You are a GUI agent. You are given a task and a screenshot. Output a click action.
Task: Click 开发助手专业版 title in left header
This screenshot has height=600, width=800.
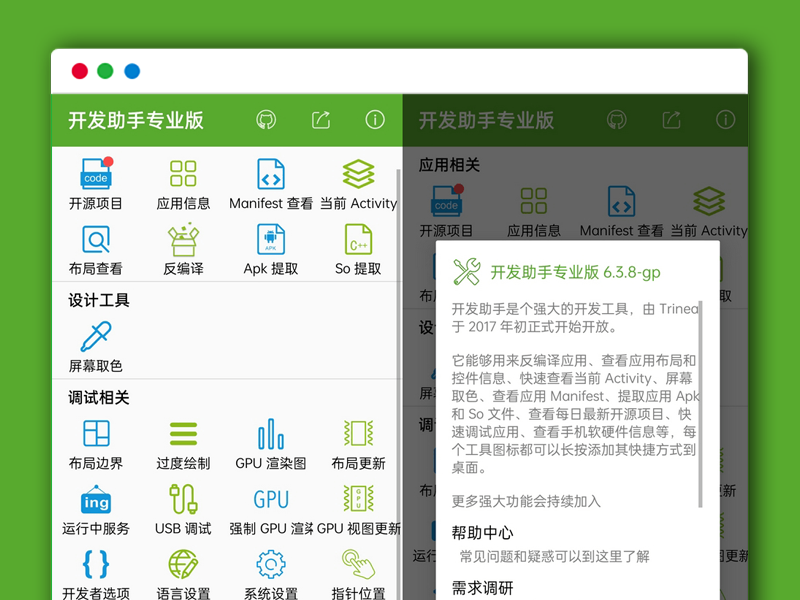coord(136,120)
